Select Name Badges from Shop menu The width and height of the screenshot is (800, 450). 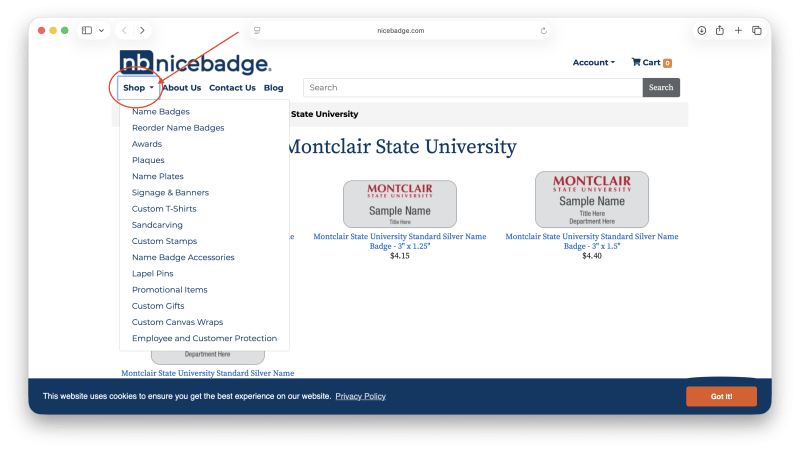click(x=161, y=111)
